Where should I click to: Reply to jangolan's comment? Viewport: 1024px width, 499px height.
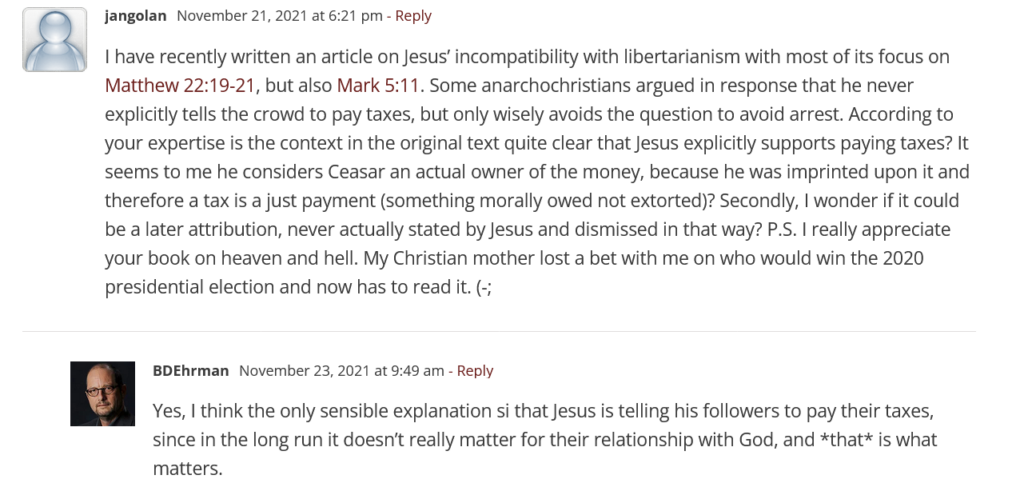click(x=413, y=16)
